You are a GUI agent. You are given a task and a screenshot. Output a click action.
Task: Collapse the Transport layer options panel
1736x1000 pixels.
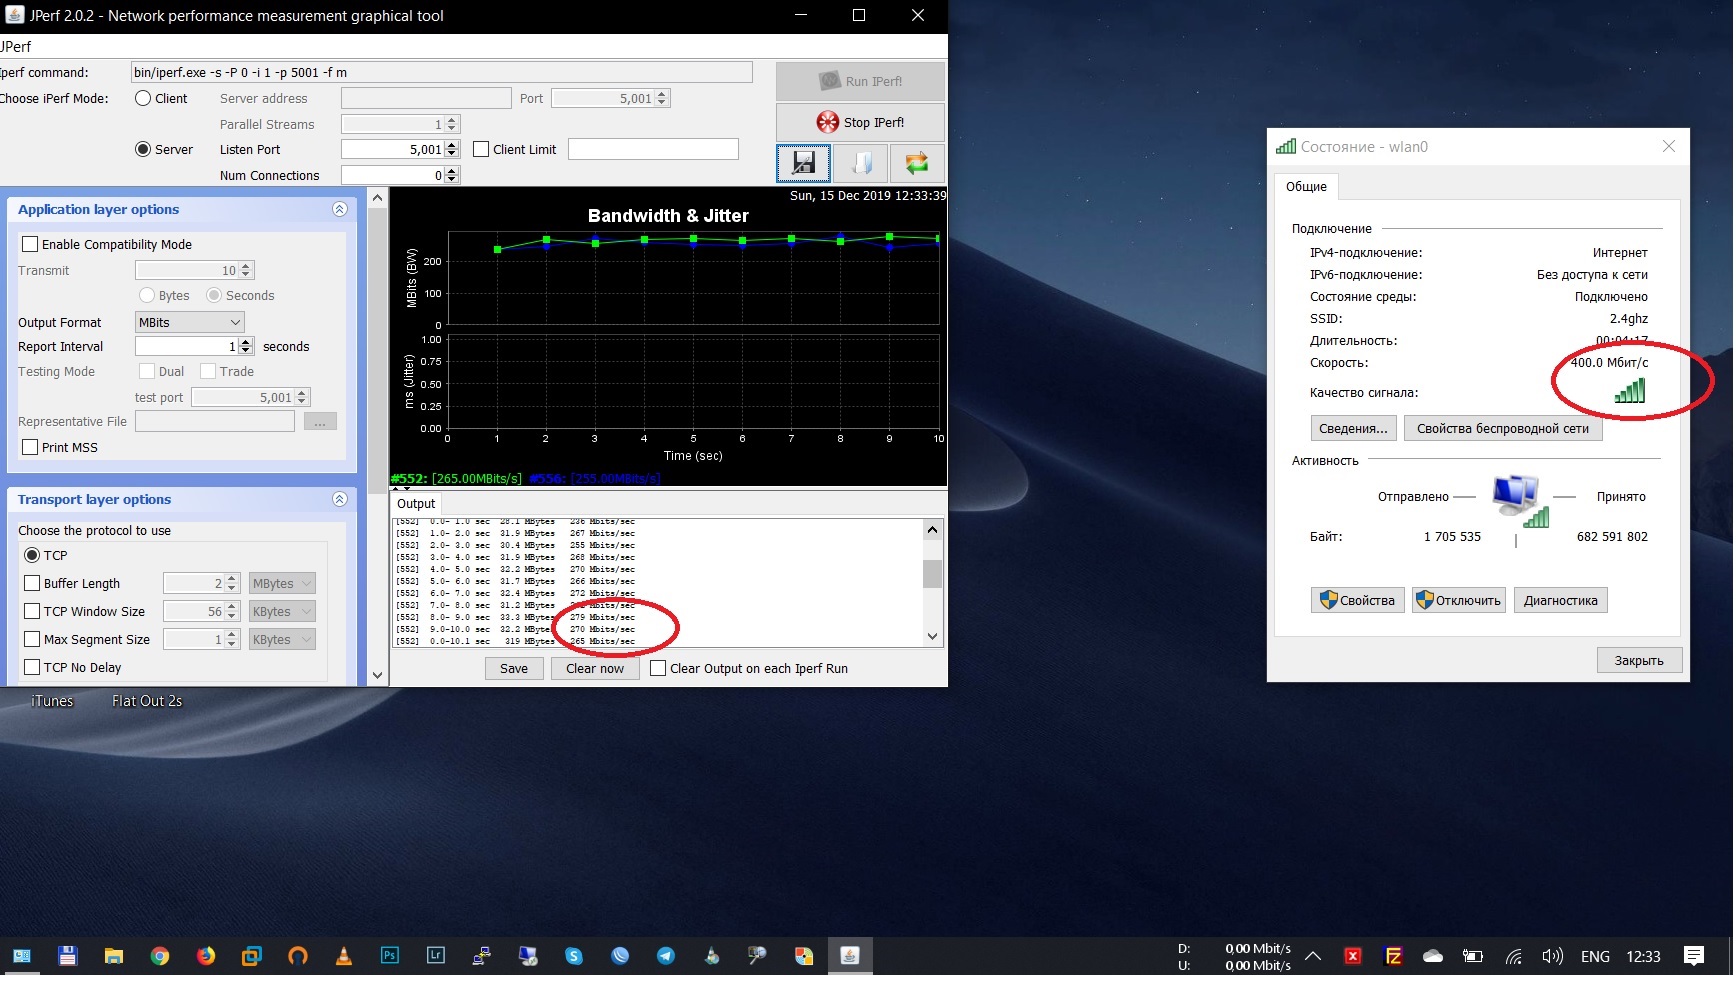(x=340, y=499)
